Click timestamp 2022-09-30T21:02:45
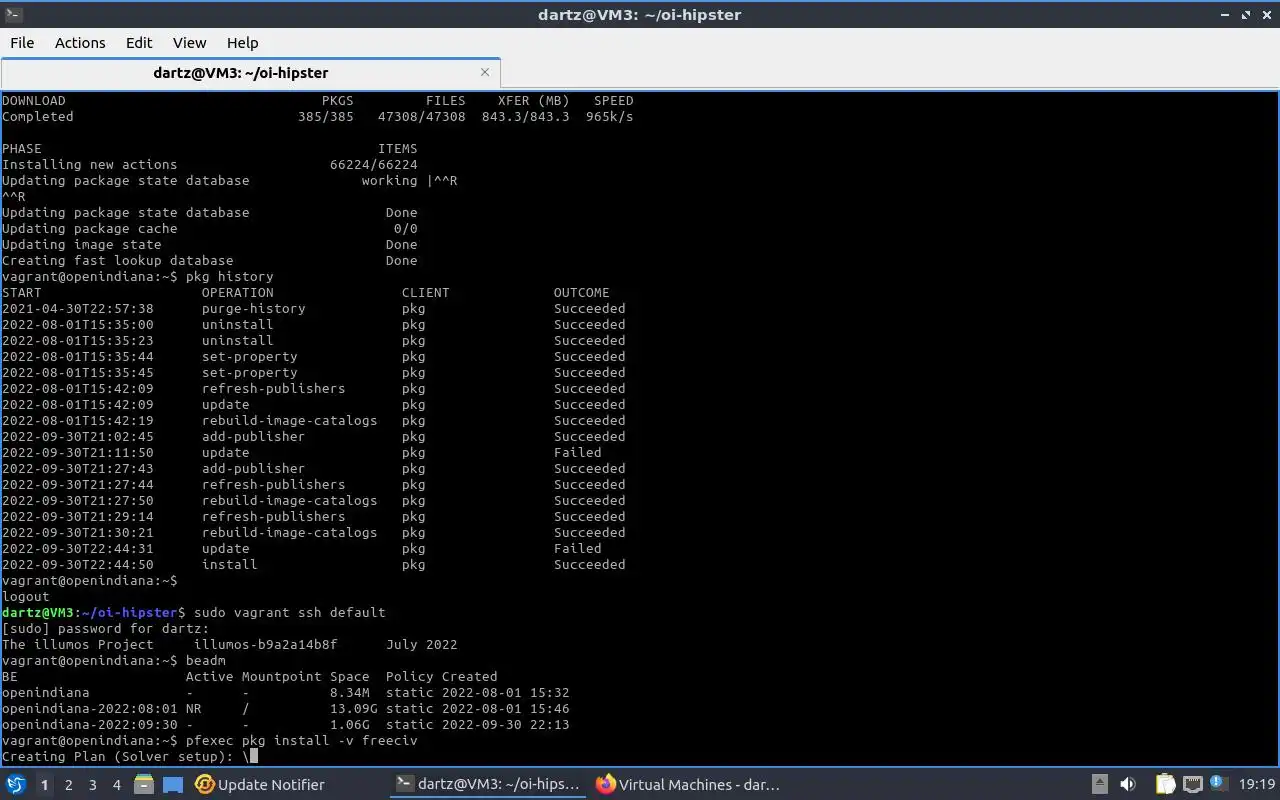Image resolution: width=1280 pixels, height=800 pixels. tap(78, 437)
